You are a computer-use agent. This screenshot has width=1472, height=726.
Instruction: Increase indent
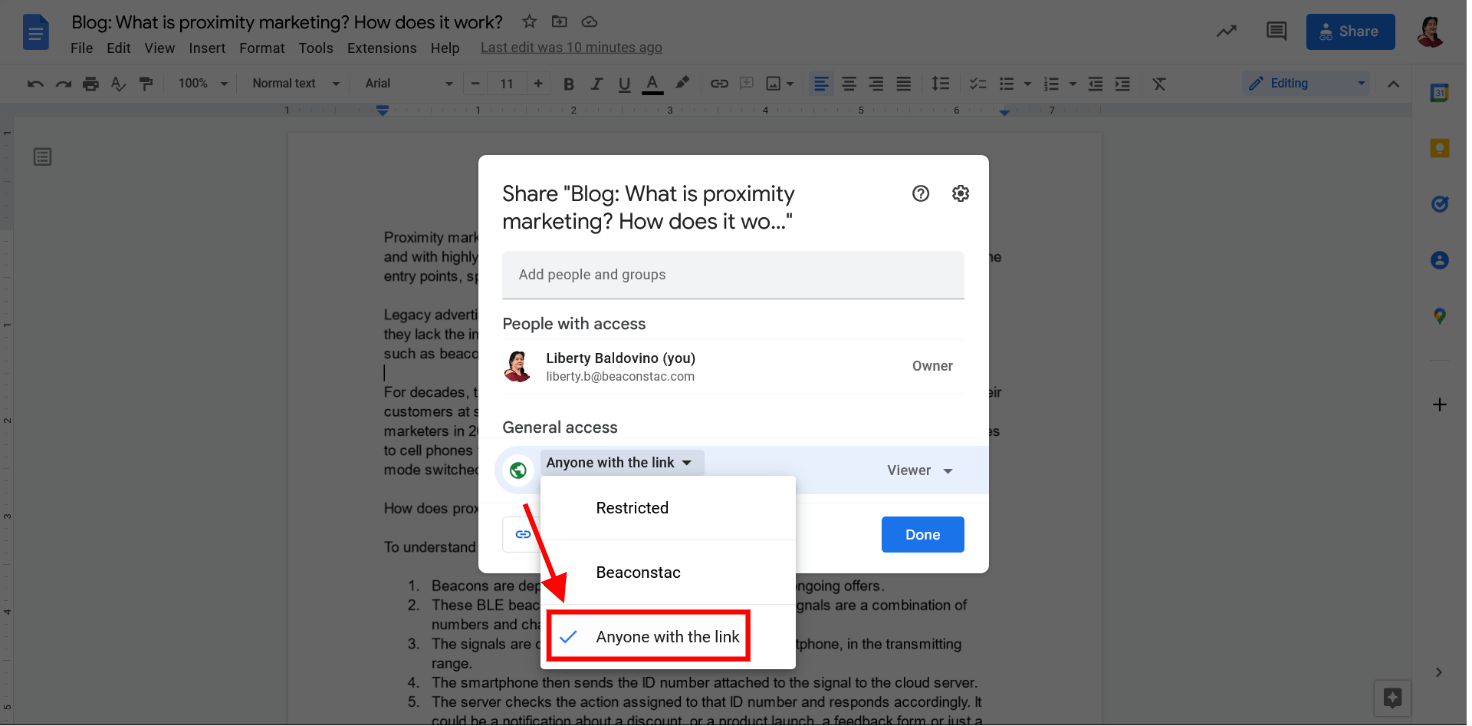coord(1122,84)
